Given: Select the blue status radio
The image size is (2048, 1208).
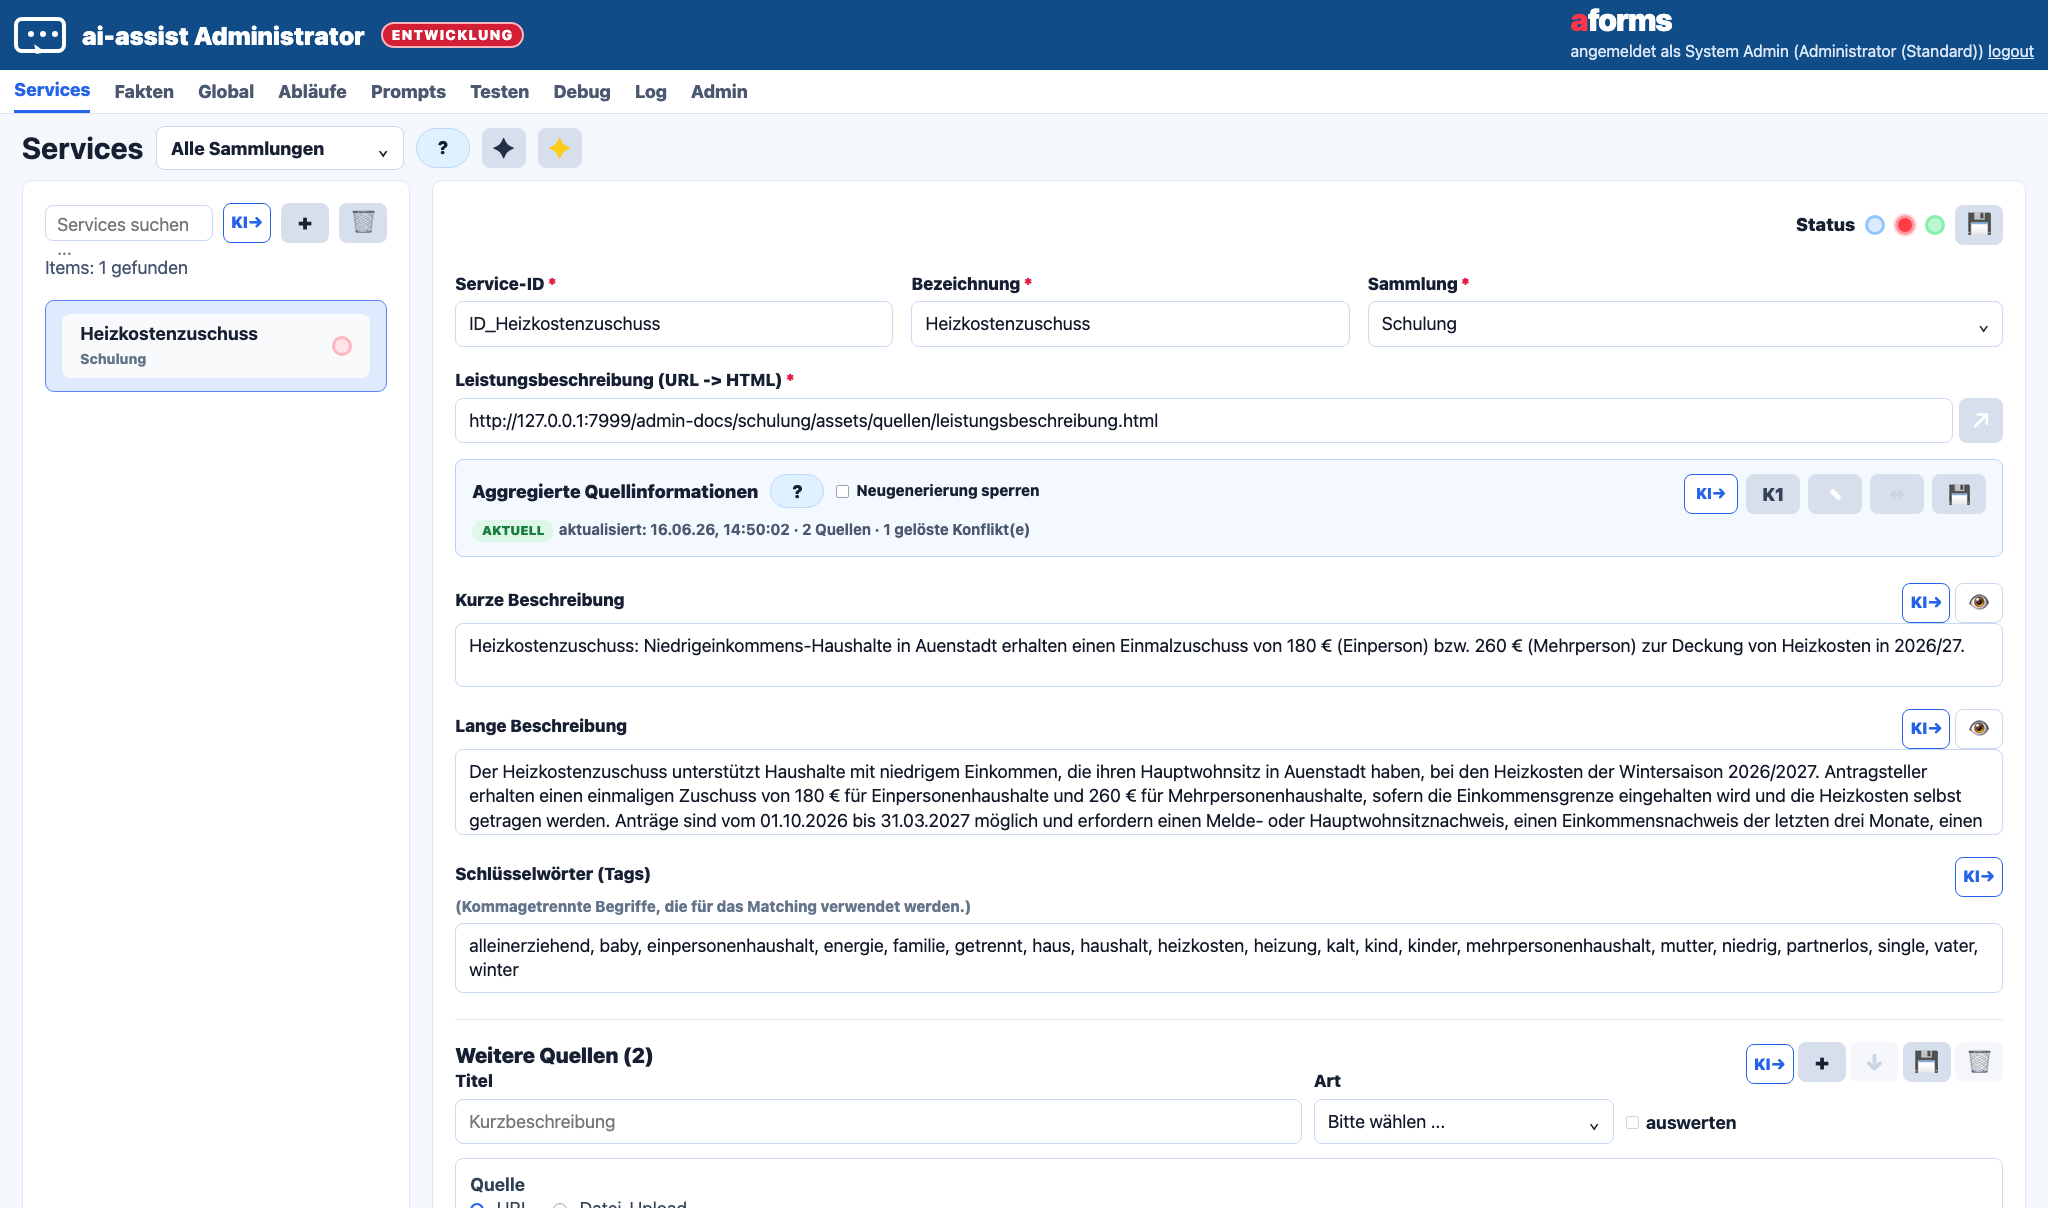Looking at the screenshot, I should pyautogui.click(x=1875, y=225).
